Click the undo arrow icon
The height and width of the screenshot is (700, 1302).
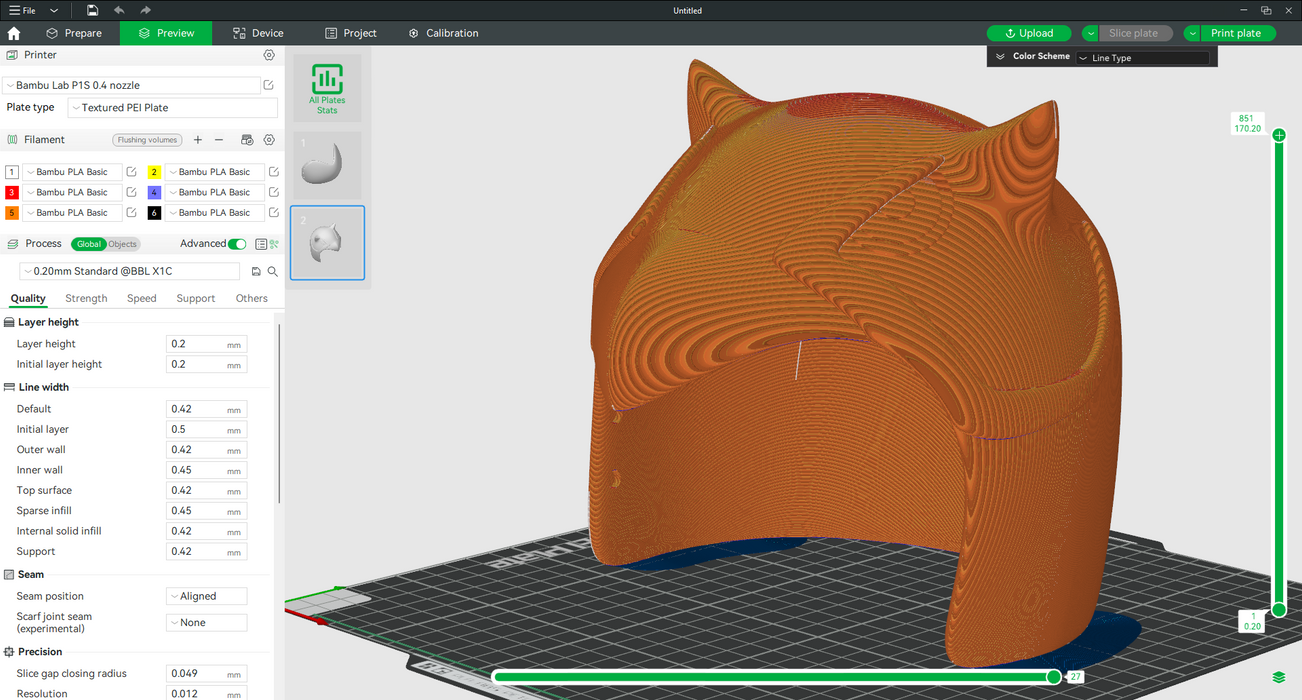tap(119, 10)
